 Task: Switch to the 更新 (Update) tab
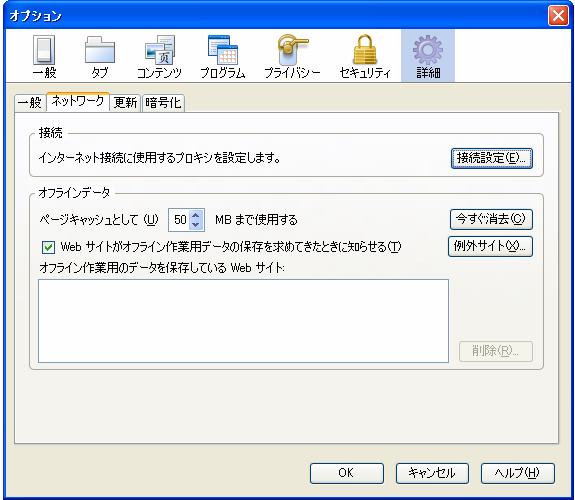(125, 102)
